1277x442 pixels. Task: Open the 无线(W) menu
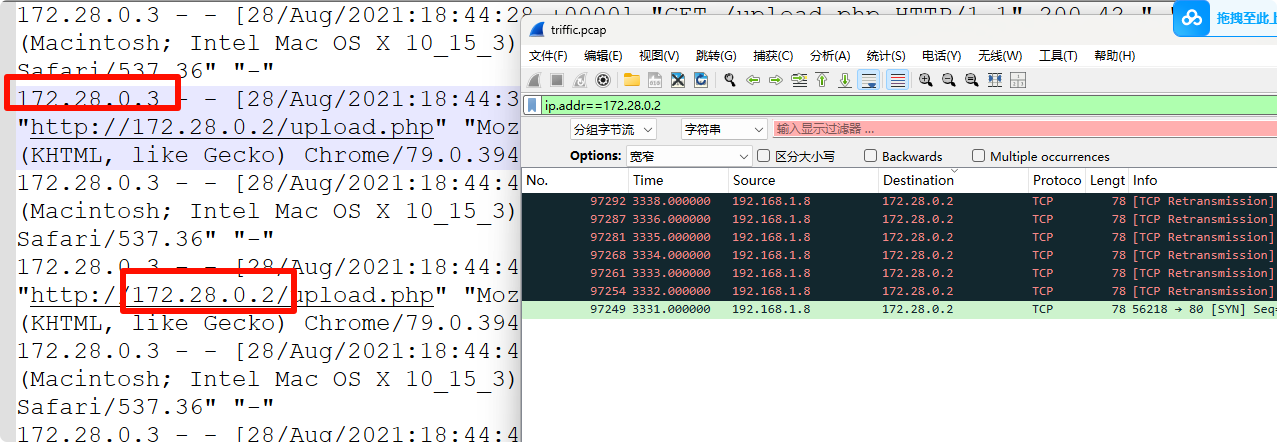coord(1000,56)
